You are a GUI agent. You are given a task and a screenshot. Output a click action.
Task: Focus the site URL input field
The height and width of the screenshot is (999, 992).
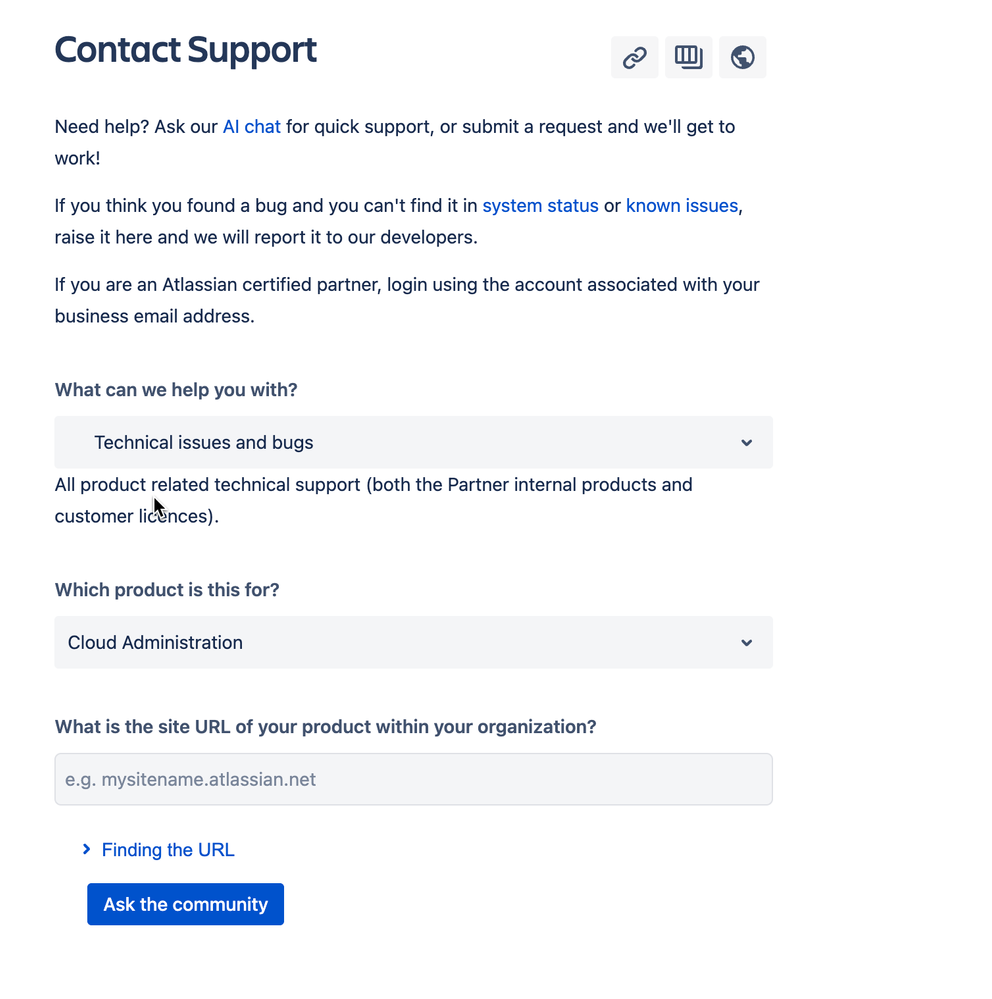[x=413, y=779]
